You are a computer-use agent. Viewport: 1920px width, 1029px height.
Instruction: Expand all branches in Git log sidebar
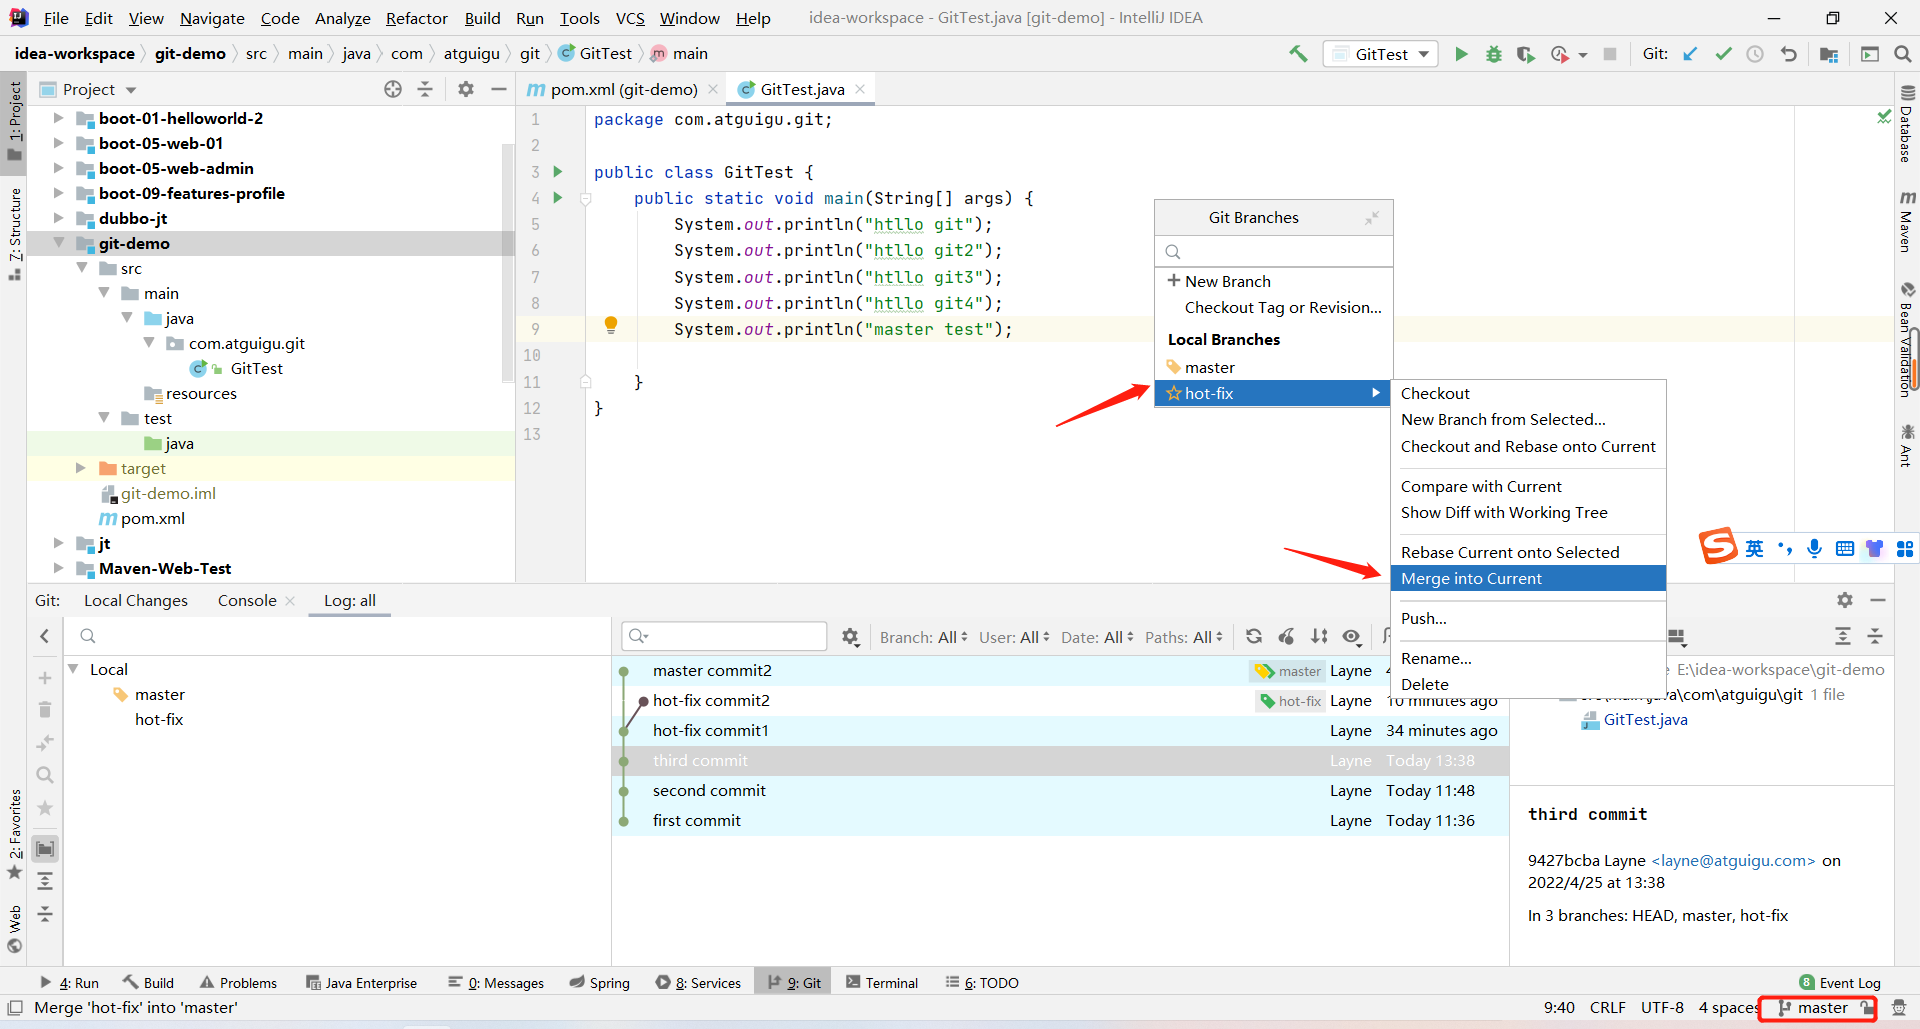45,881
